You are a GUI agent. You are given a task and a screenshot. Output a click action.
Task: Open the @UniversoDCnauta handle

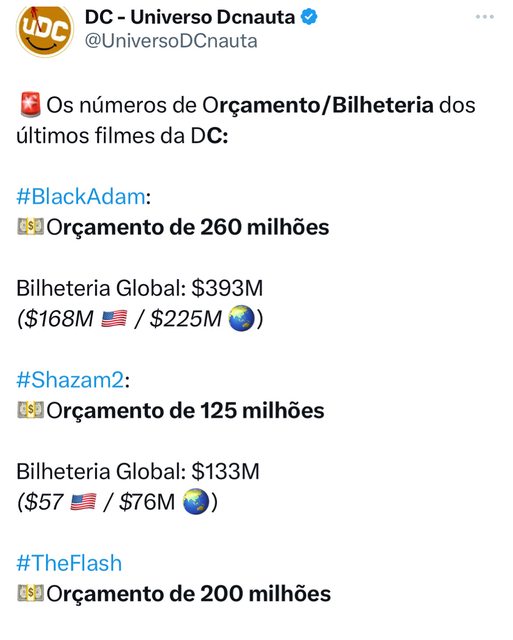coord(171,41)
